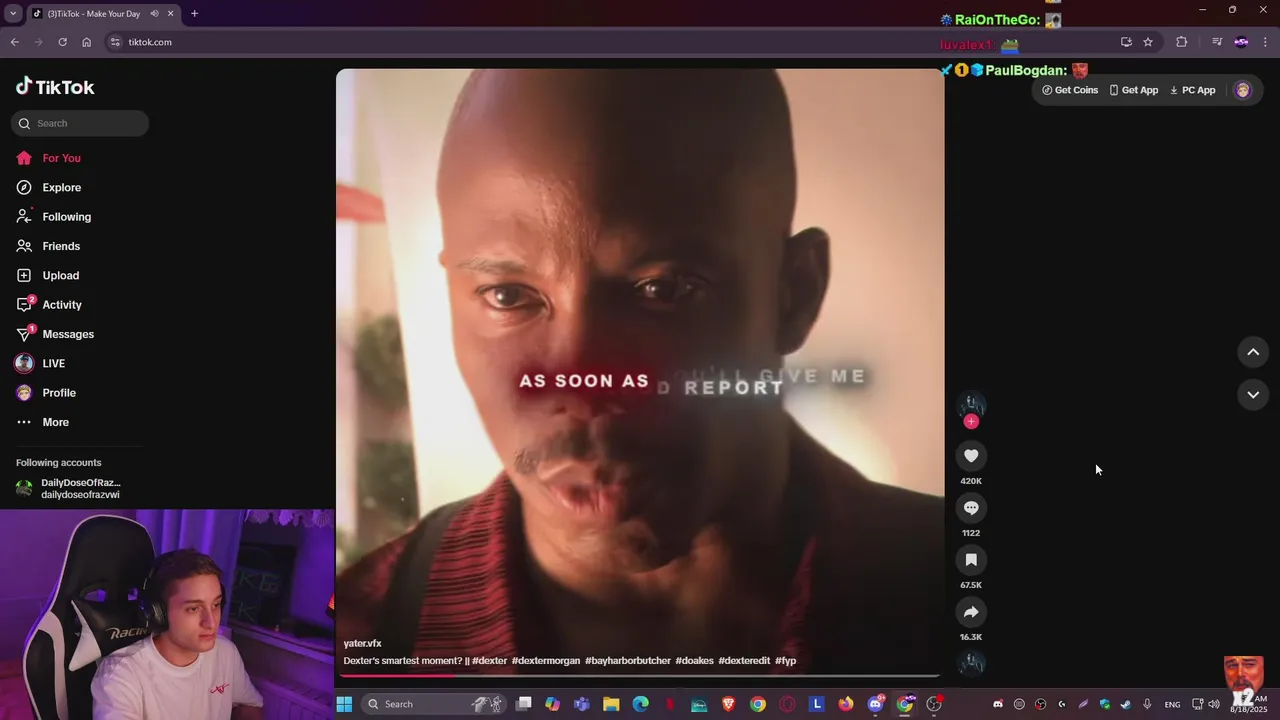The width and height of the screenshot is (1280, 720).
Task: Click the TikTok logo
Action: pos(55,87)
